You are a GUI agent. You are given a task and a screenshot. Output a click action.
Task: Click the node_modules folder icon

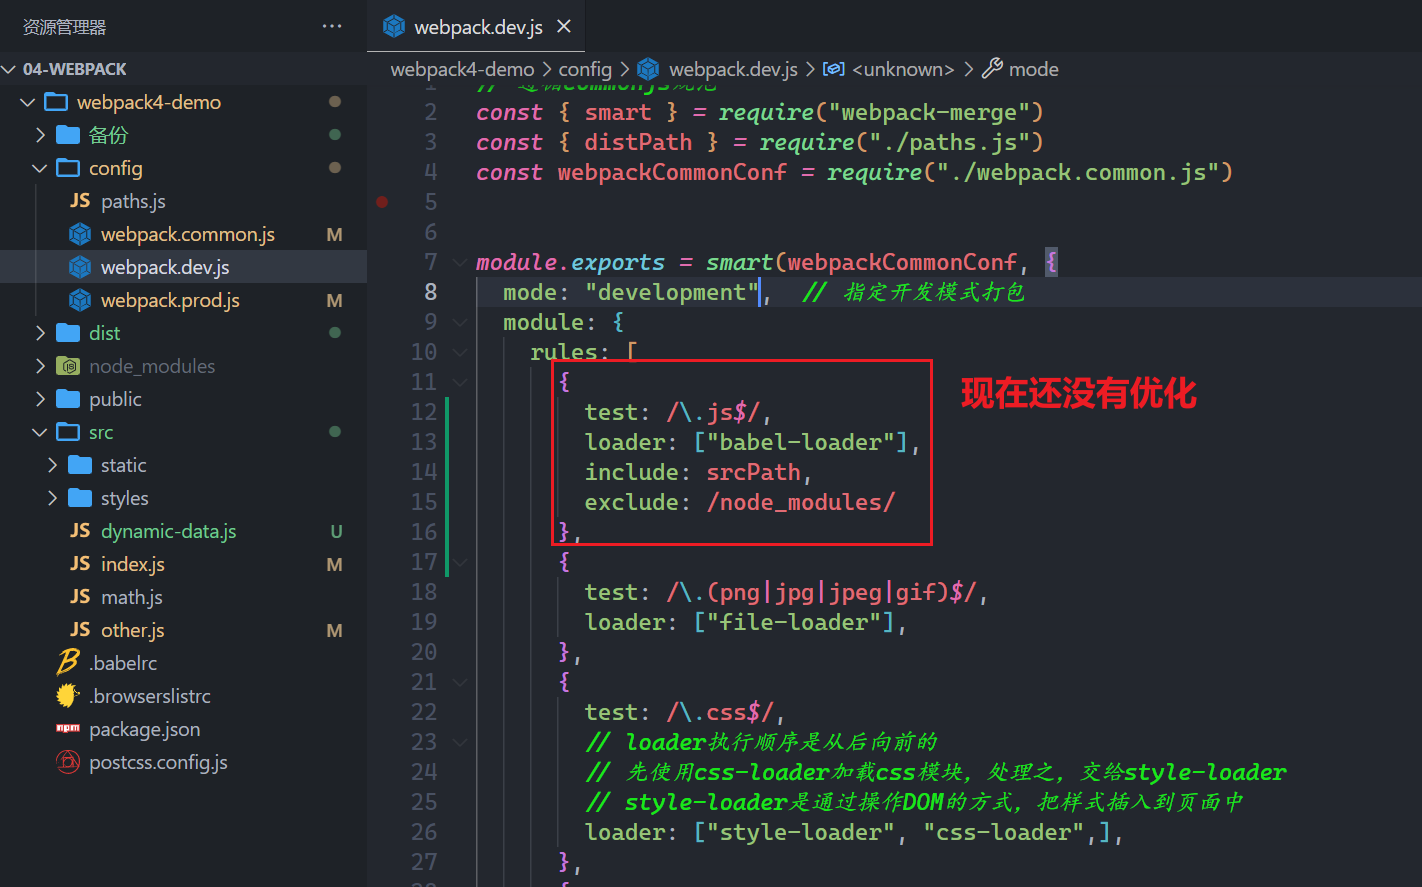tap(68, 366)
